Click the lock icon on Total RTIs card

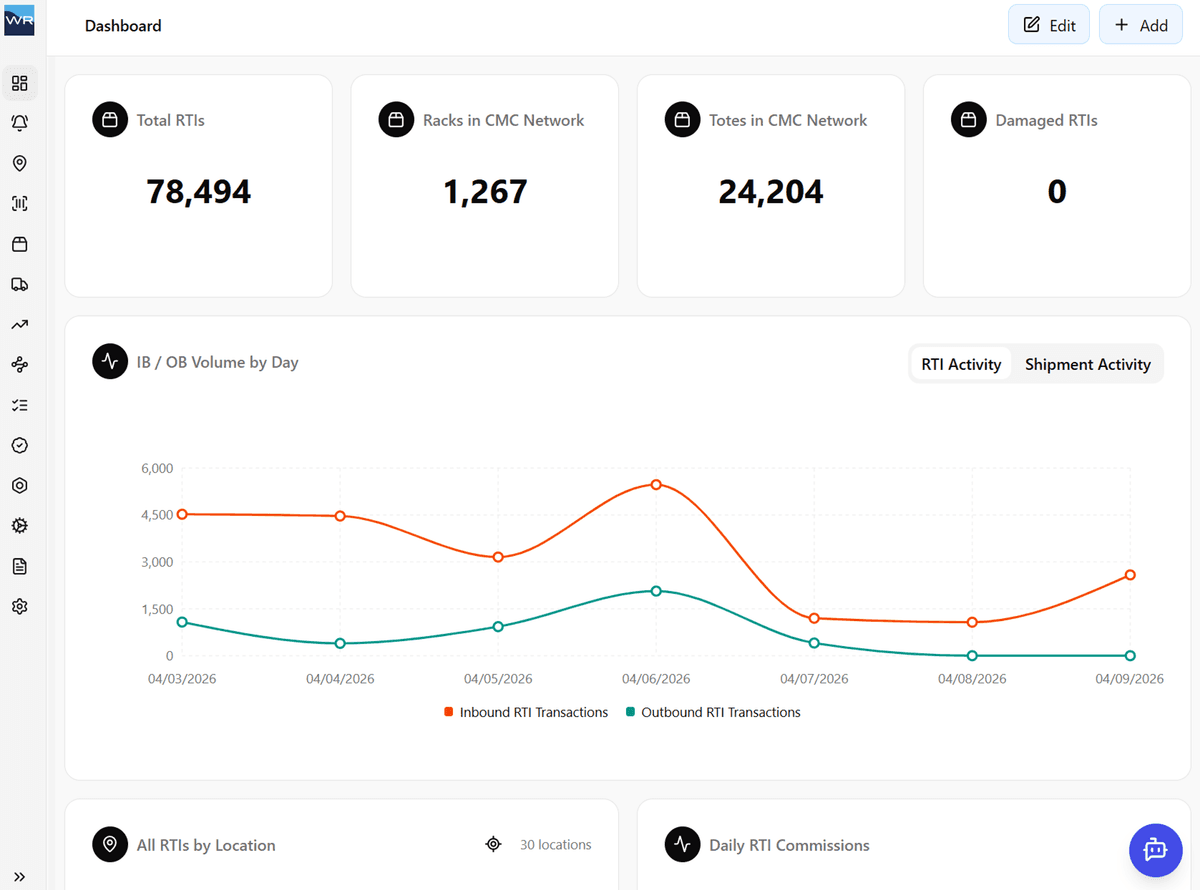click(x=109, y=119)
